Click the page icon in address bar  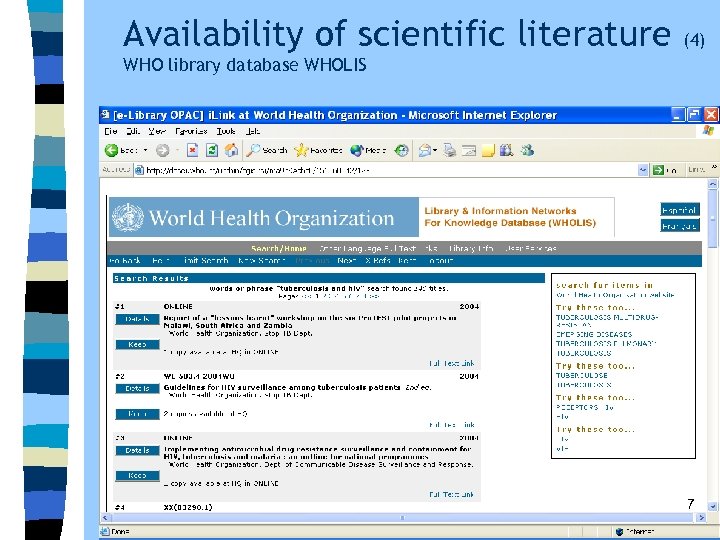pos(139,170)
